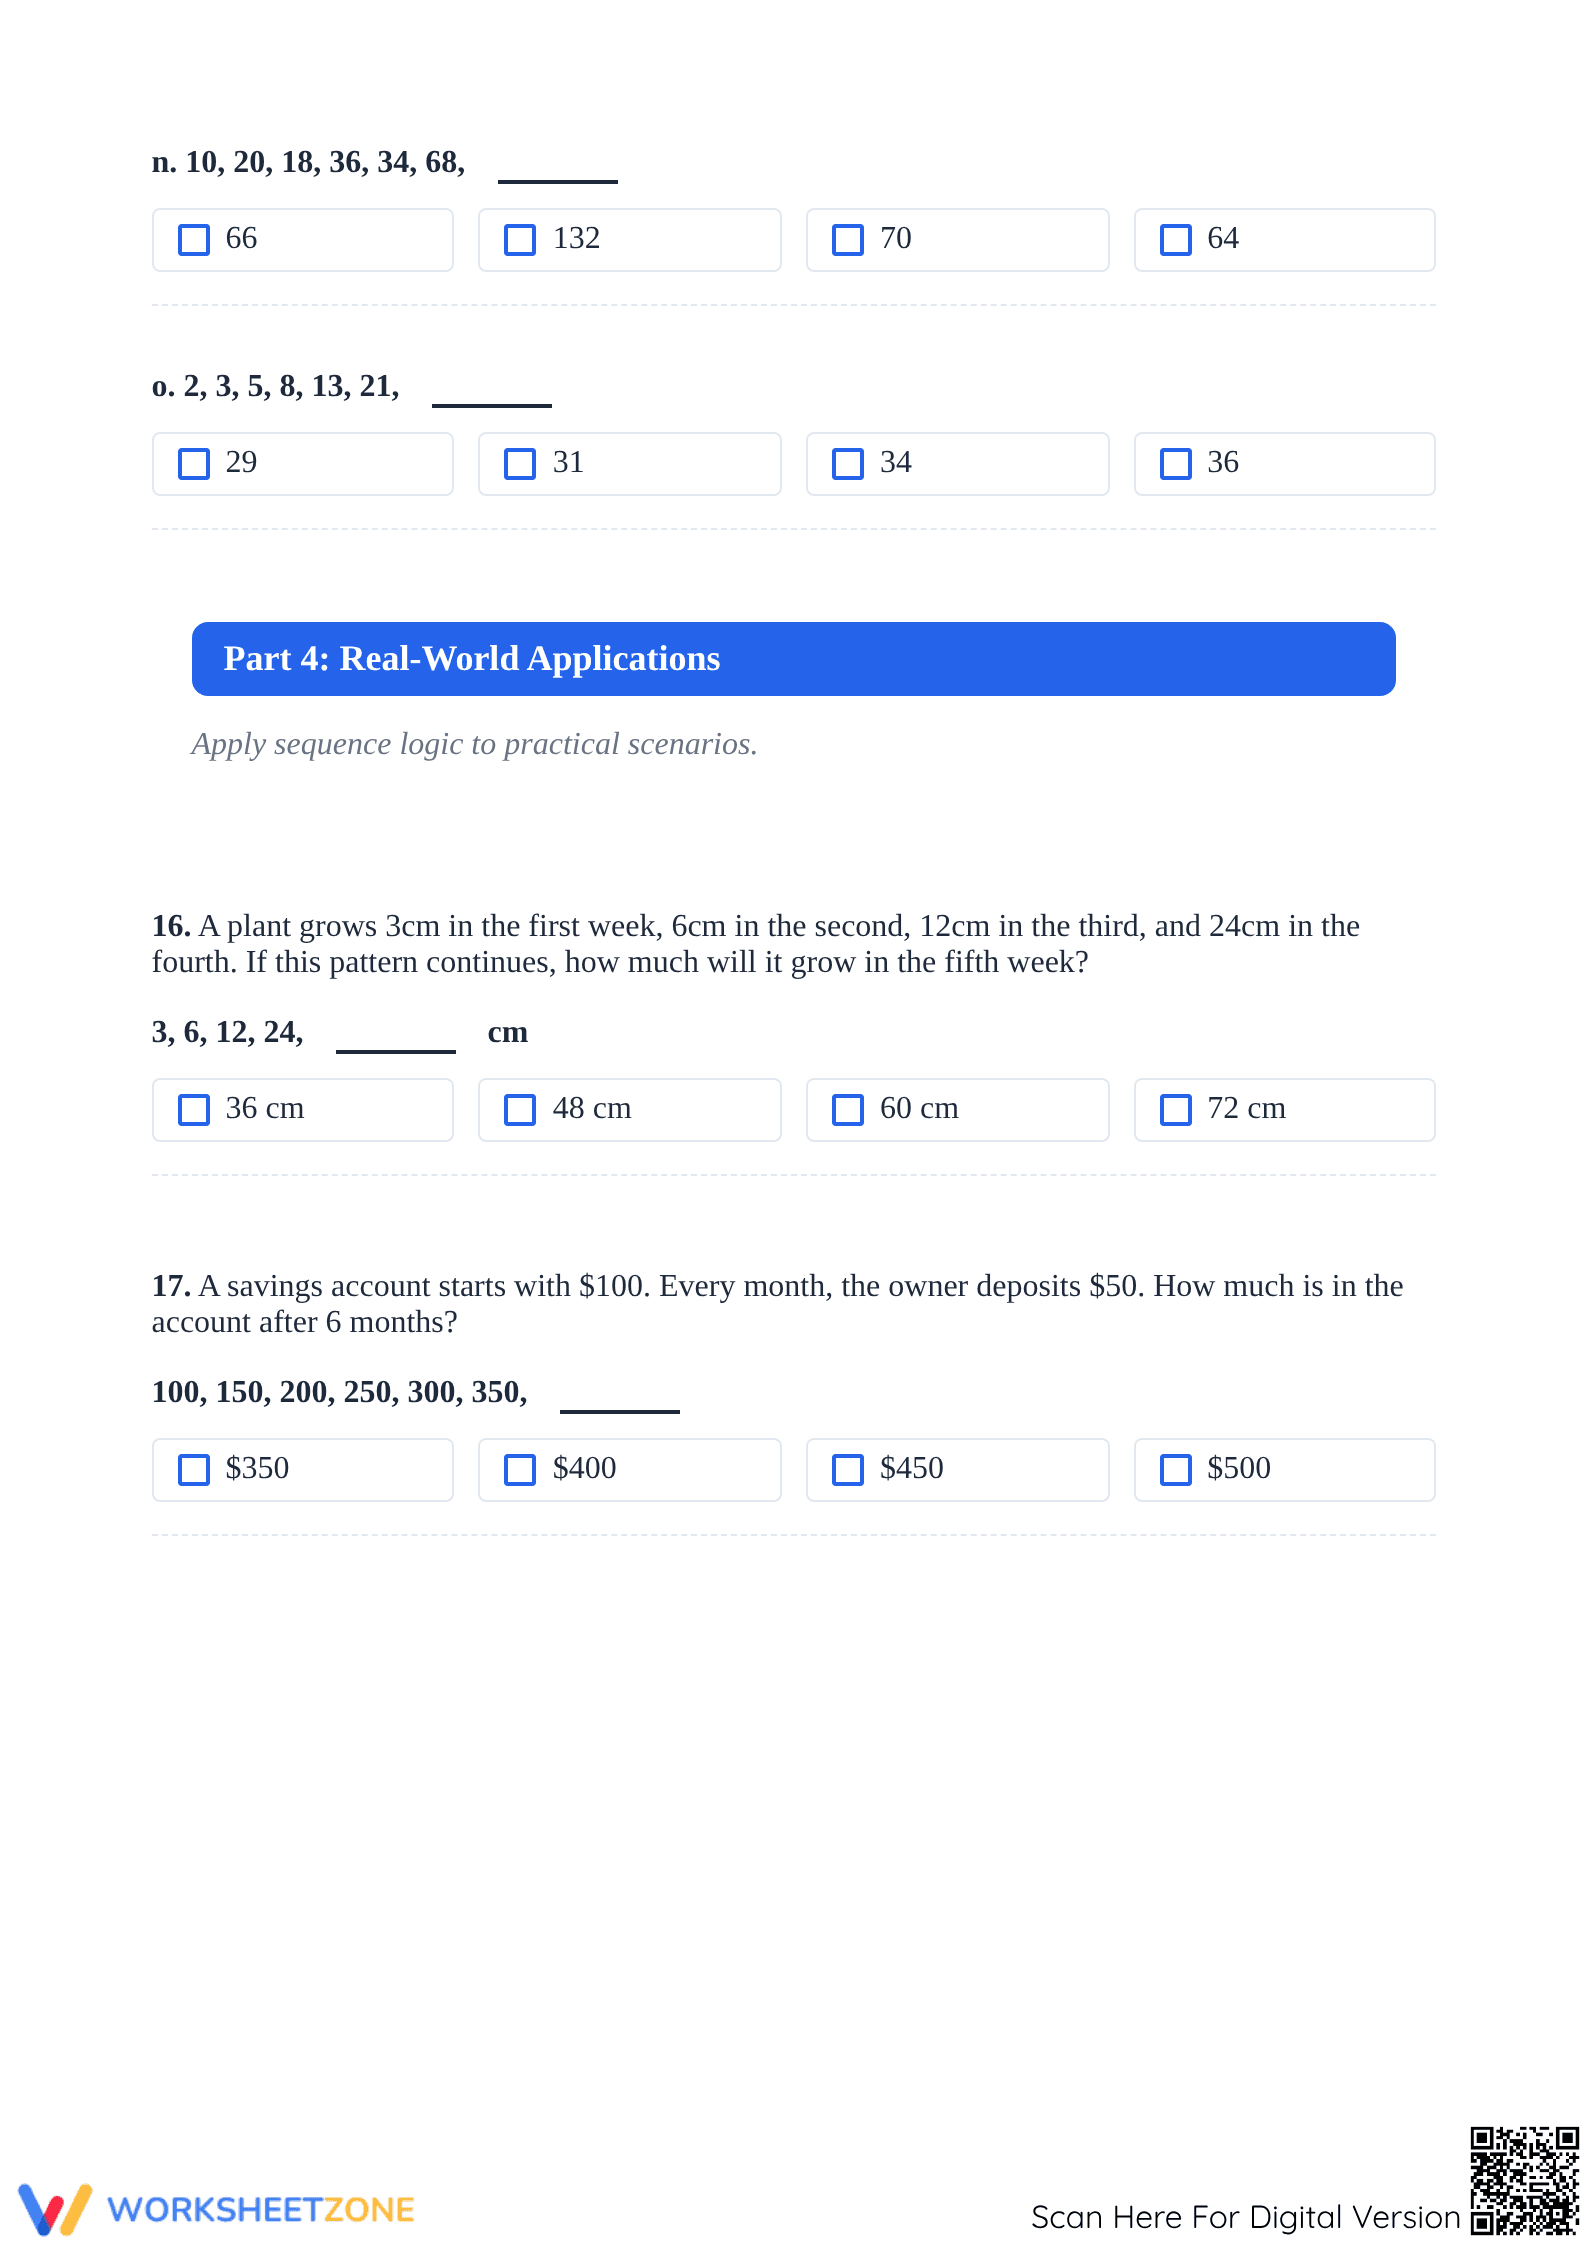Mark the 72 cm checkbox
This screenshot has width=1588, height=2244.
click(x=1176, y=1110)
